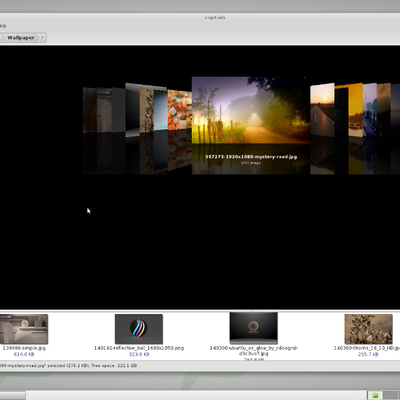The image size is (400, 400).
Task: Click the 140192-reflective_ball_1680x1050.png file name
Action: pos(139,348)
